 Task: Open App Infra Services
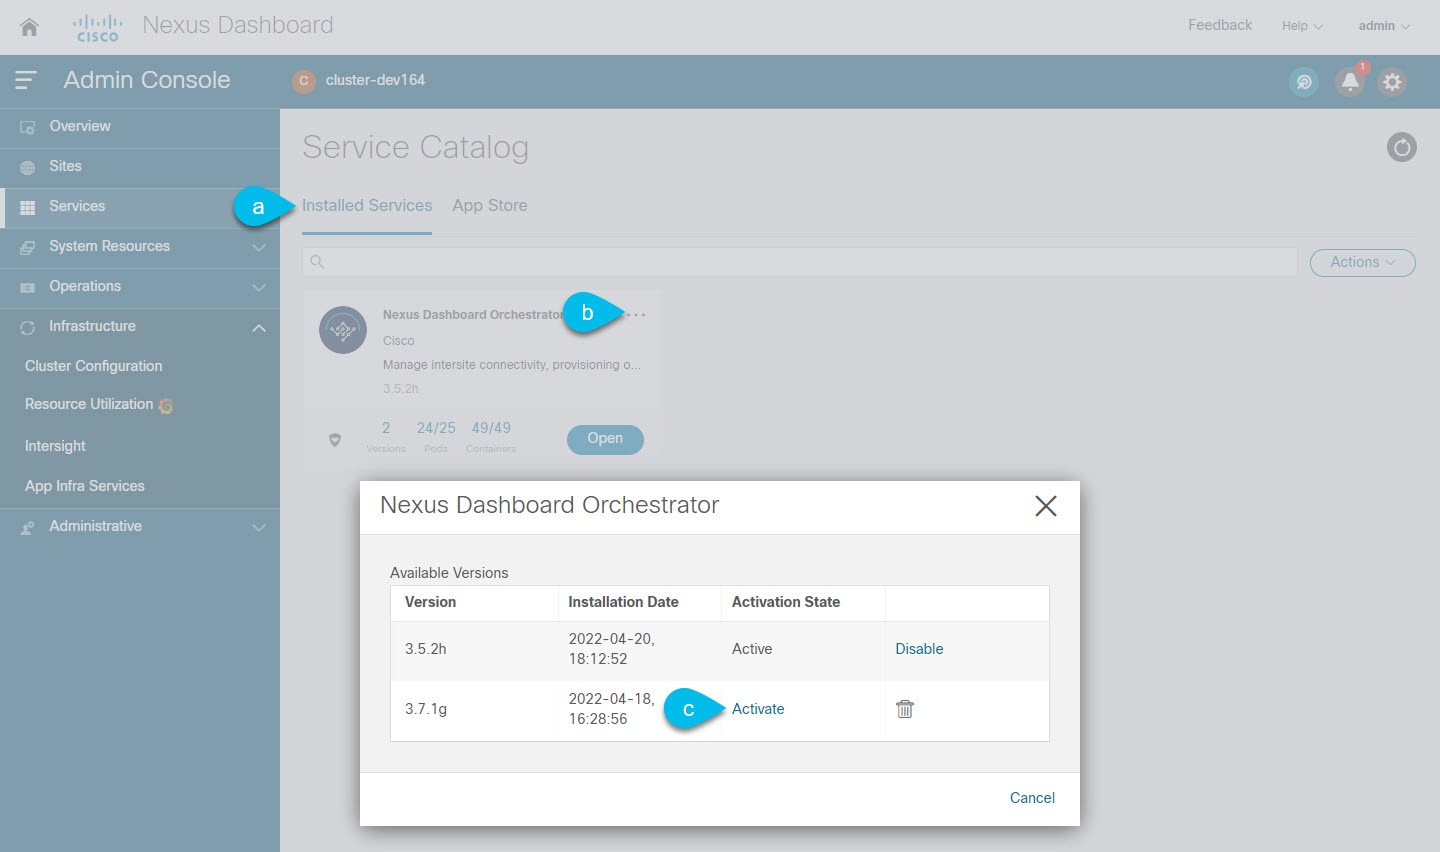pos(85,486)
